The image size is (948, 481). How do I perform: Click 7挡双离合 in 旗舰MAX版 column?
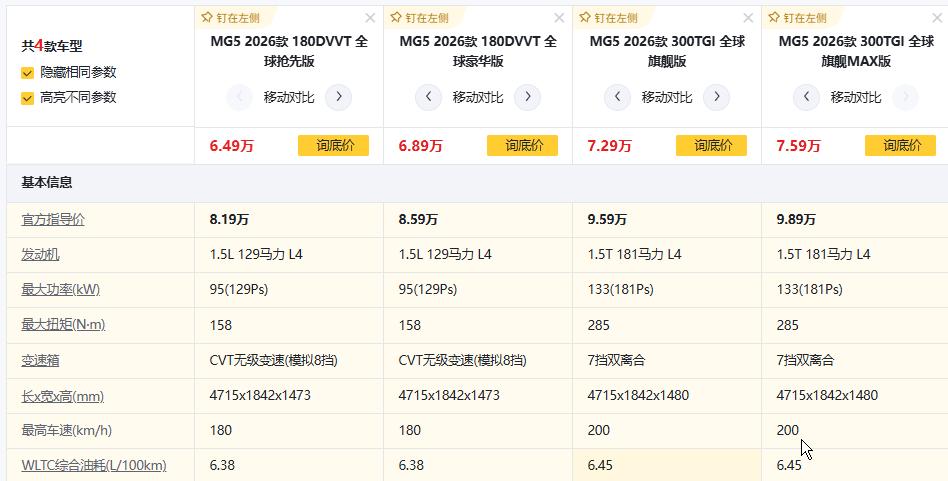pyautogui.click(x=805, y=361)
